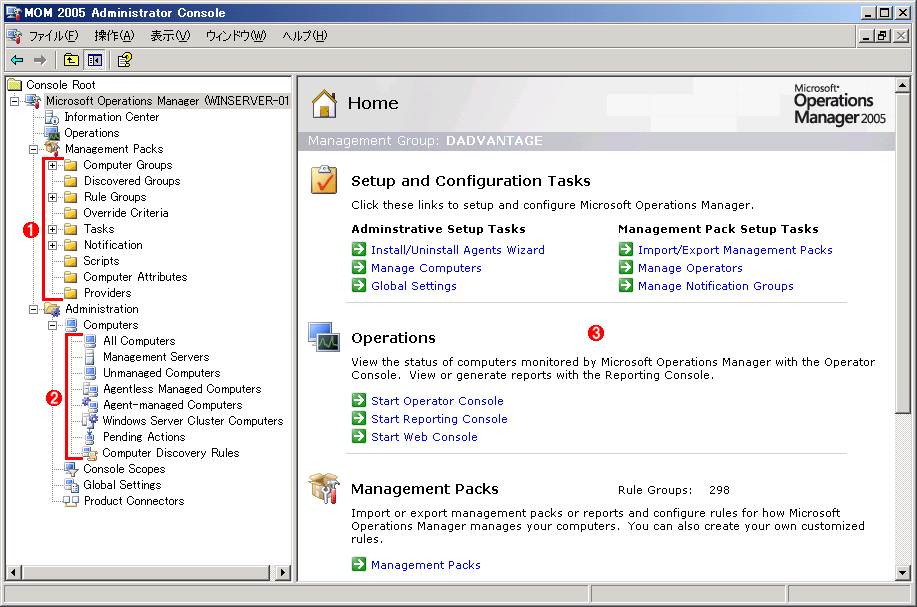The width and height of the screenshot is (917, 607).
Task: Select the Microsoft Operations Manager root tree item
Action: click(x=167, y=101)
